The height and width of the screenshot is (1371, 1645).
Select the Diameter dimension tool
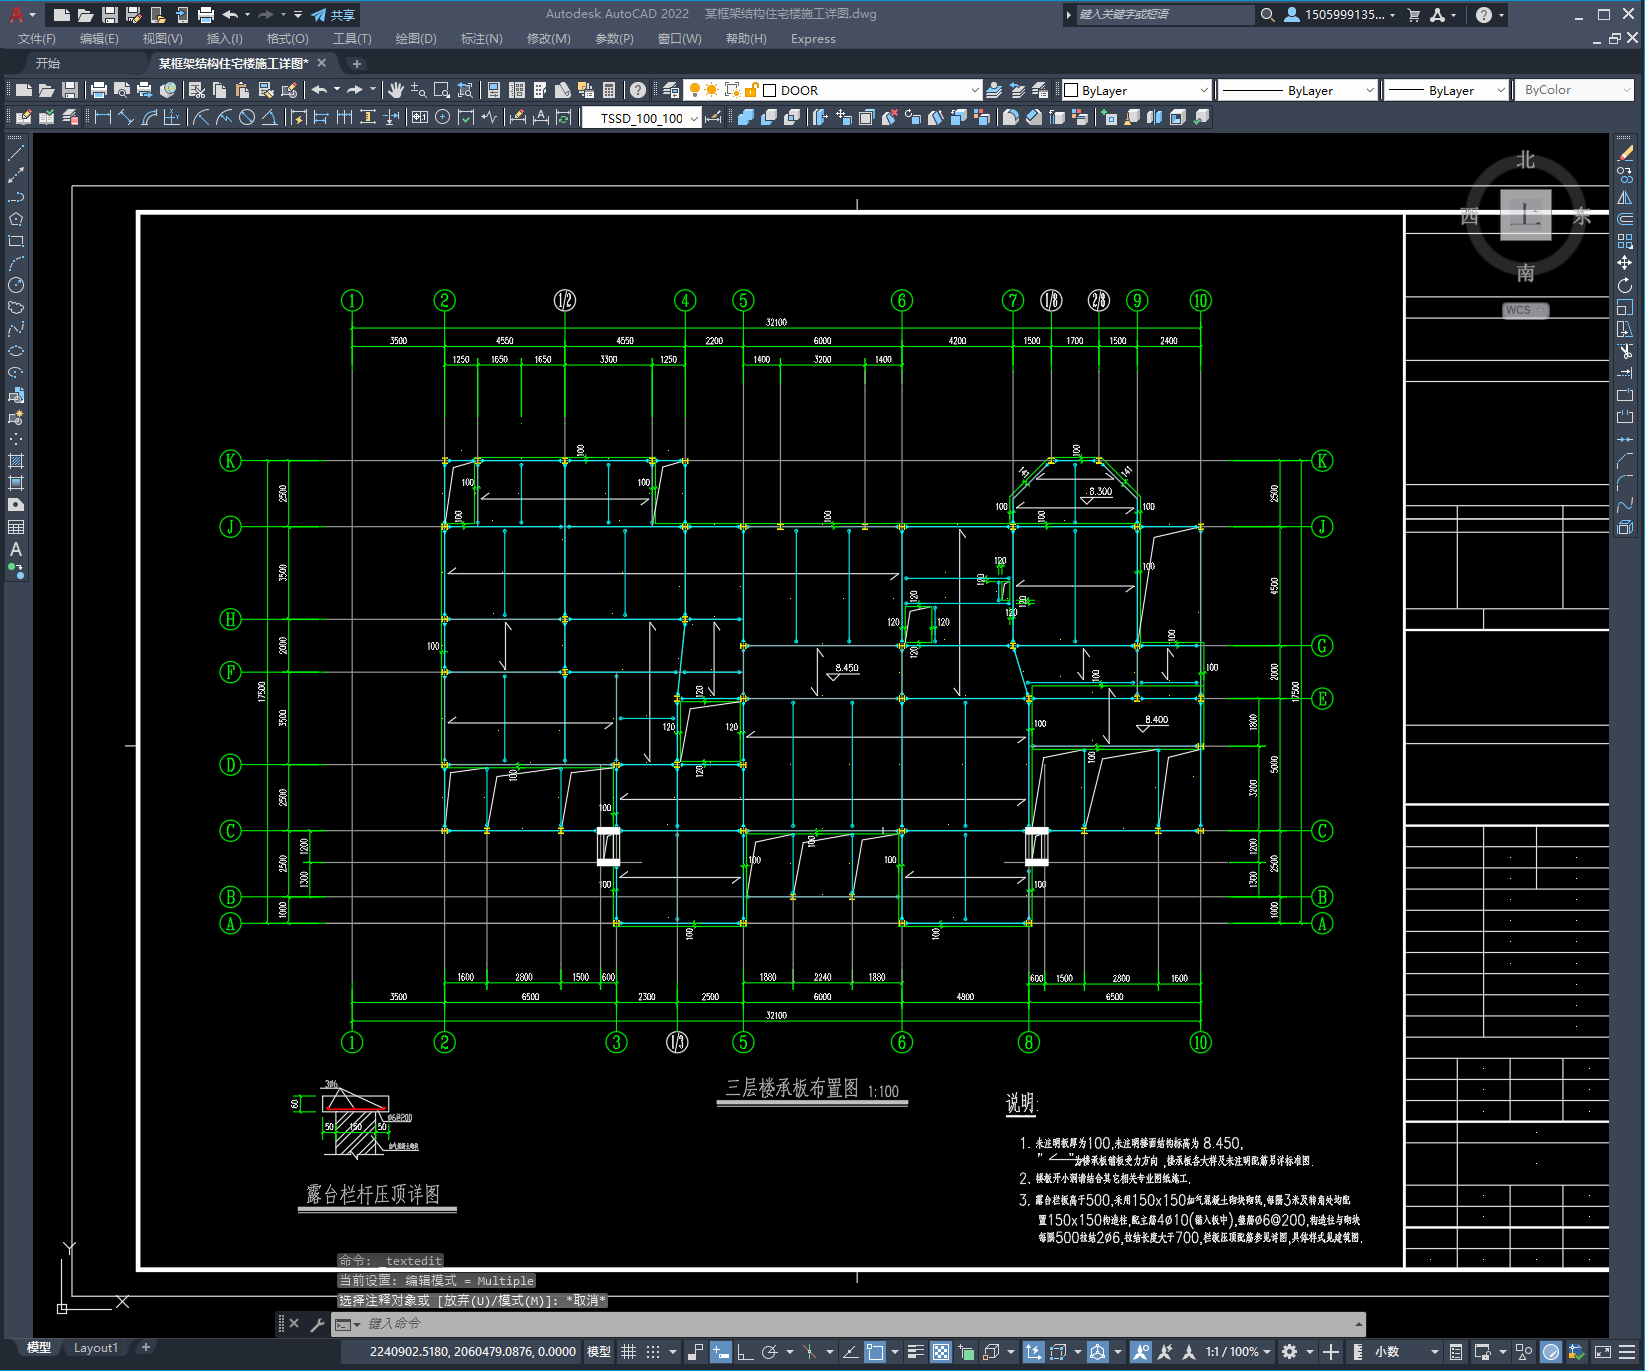(x=247, y=117)
